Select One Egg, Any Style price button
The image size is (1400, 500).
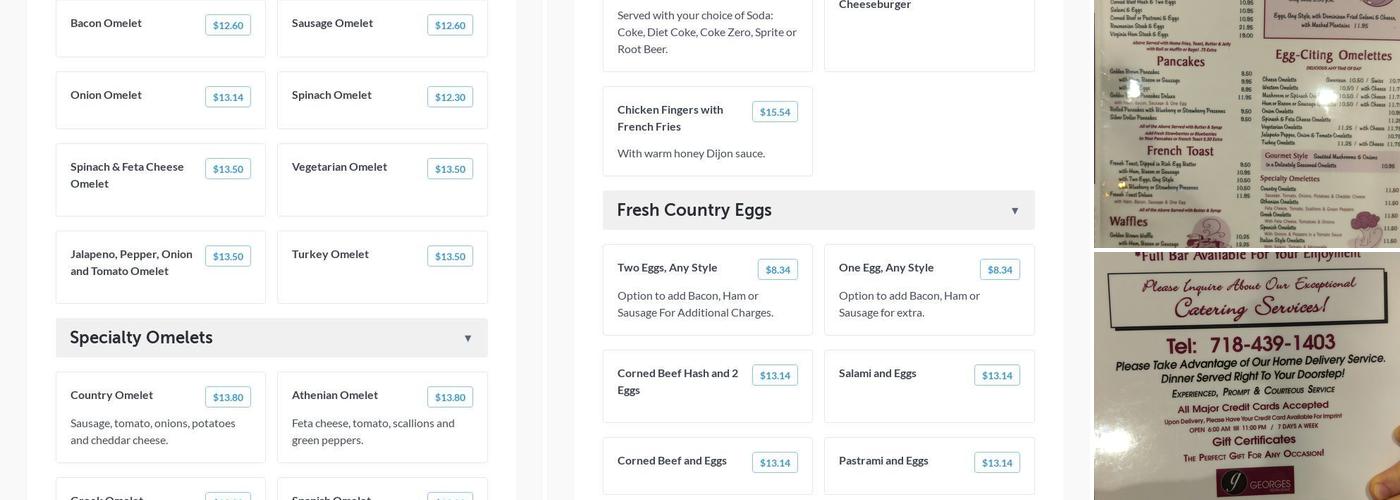click(999, 270)
